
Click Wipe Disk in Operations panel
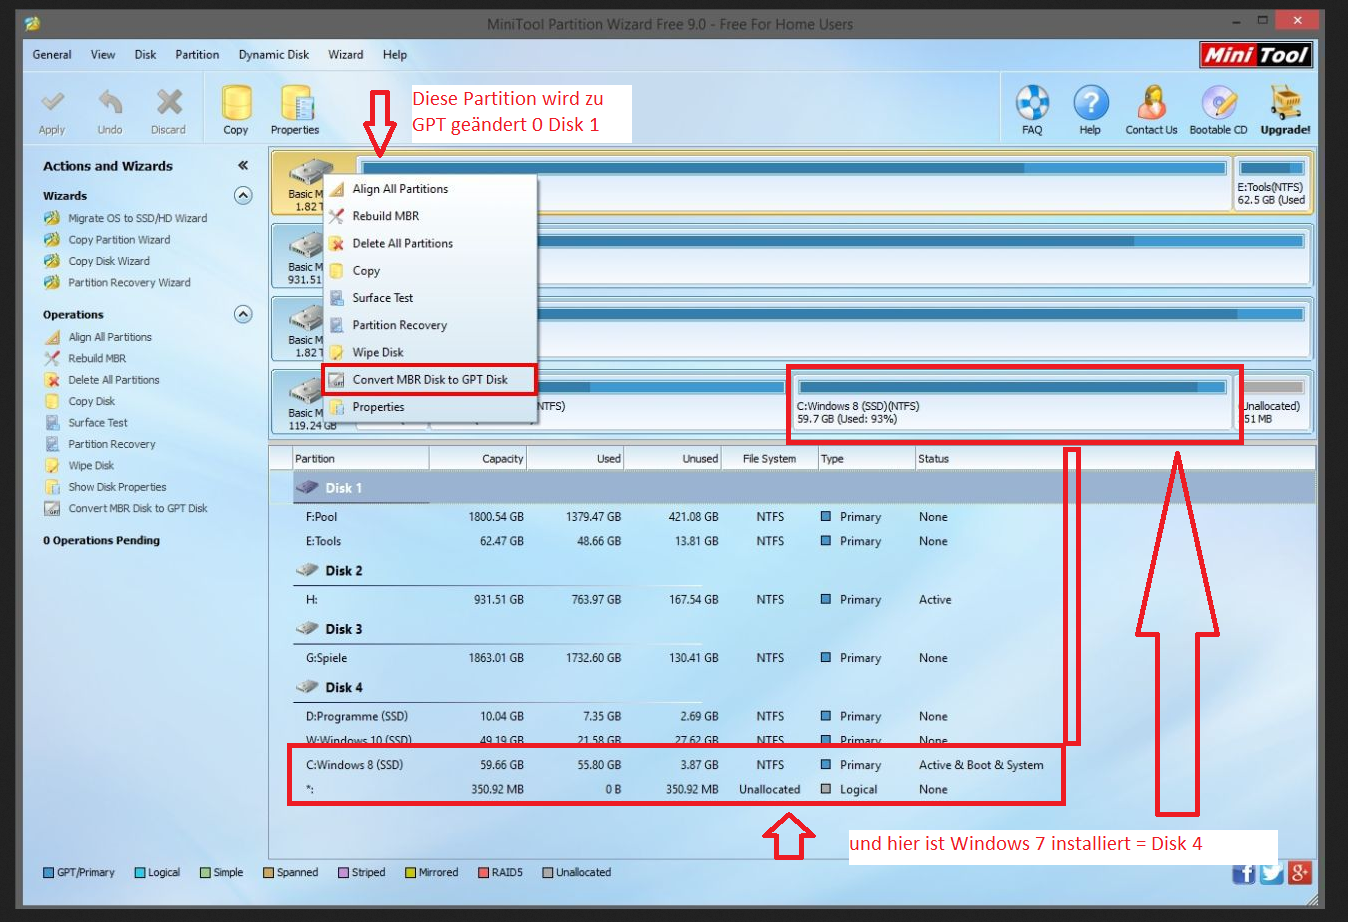pyautogui.click(x=91, y=466)
